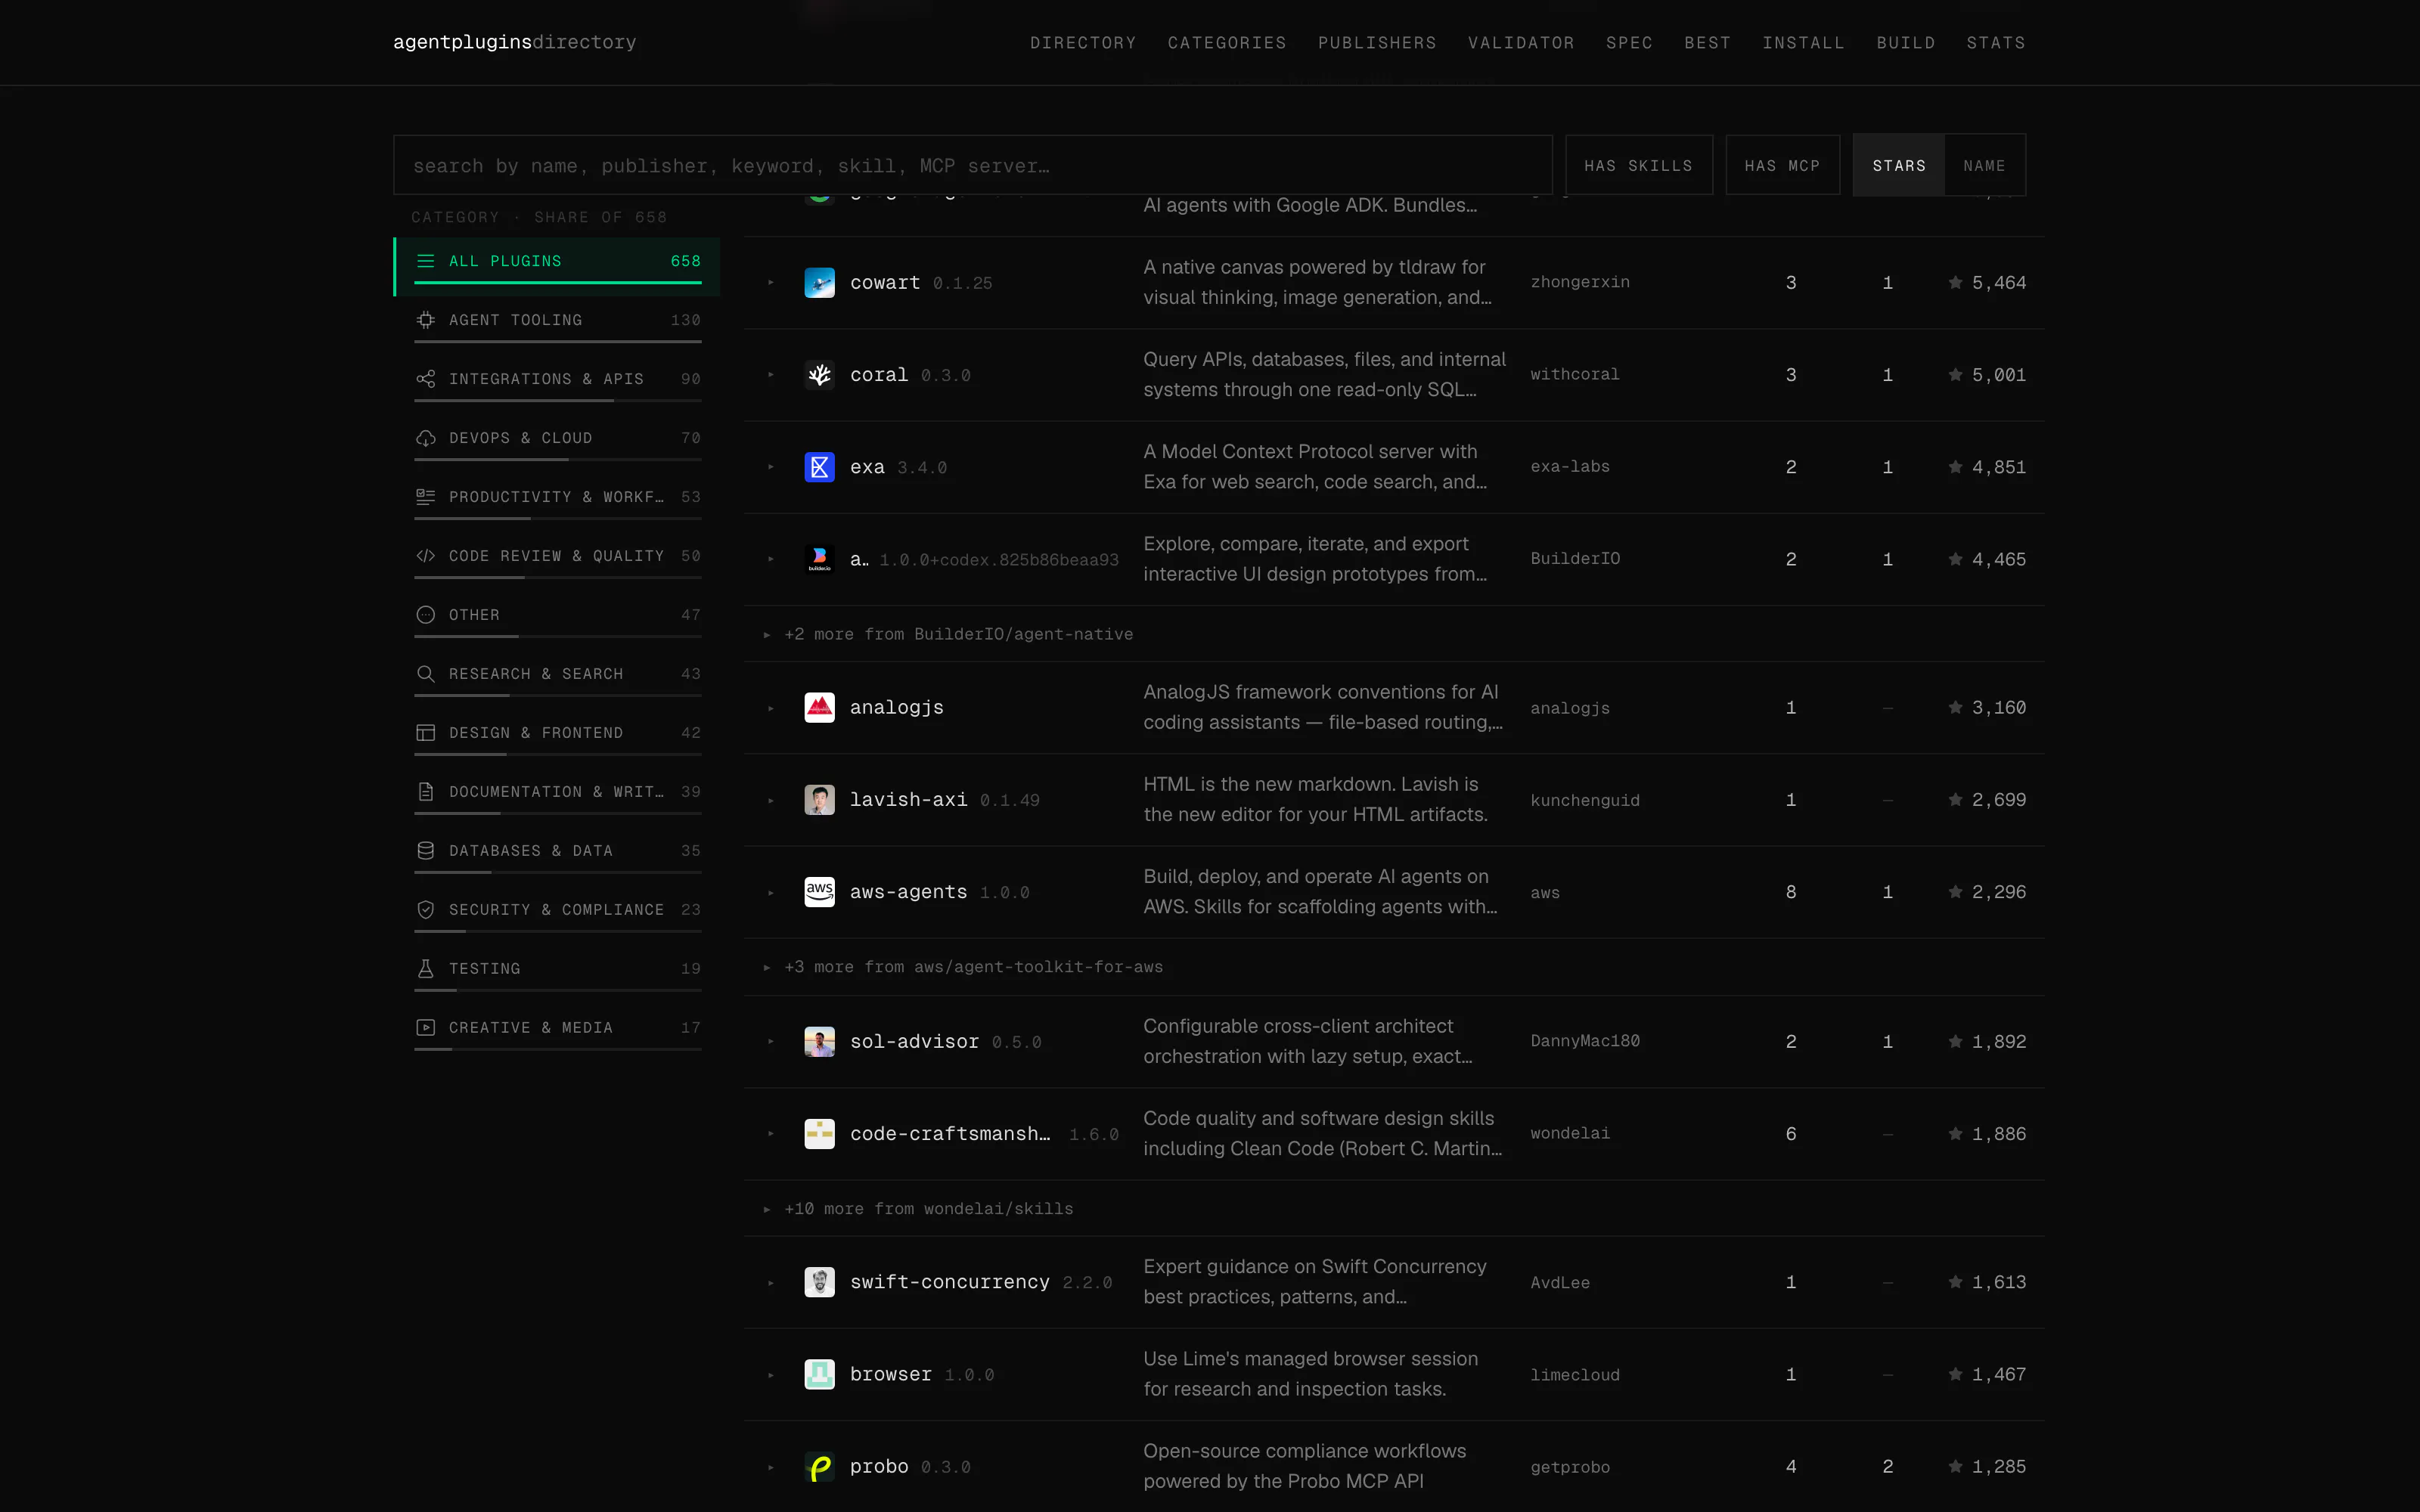This screenshot has width=2420, height=1512.
Task: Click the Design & Frontend layout icon
Action: click(425, 733)
